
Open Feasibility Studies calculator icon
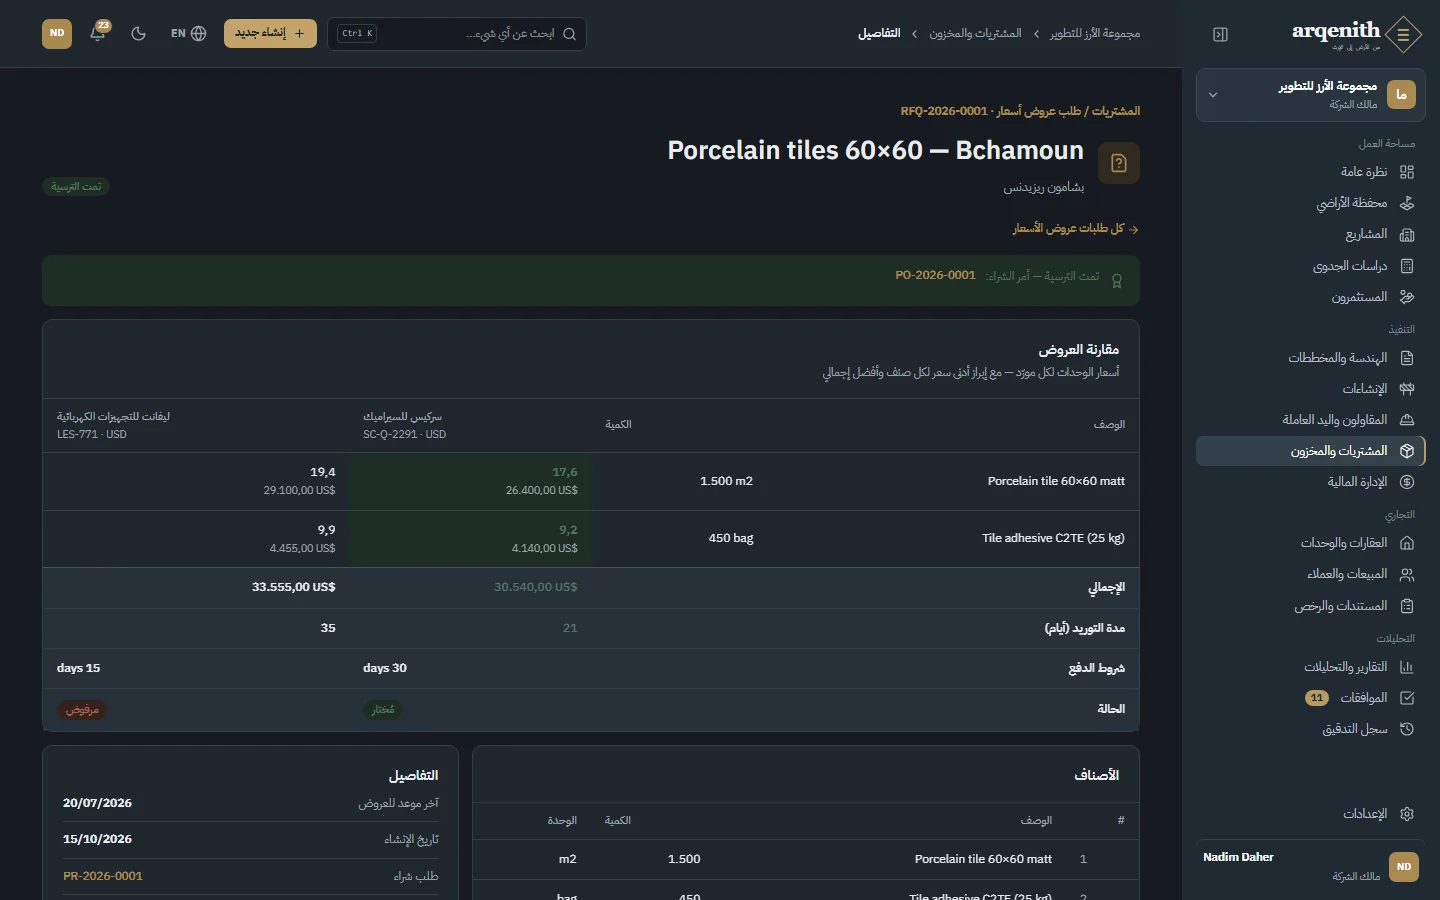1407,266
